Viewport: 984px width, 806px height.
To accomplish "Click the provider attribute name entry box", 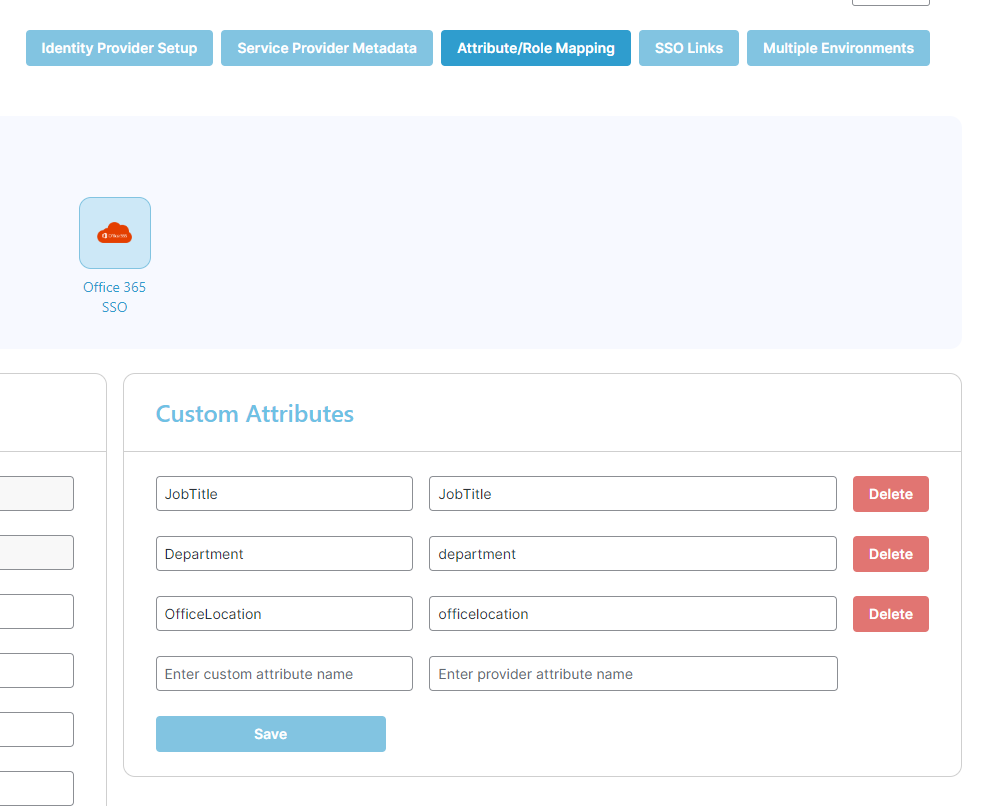I will pos(632,673).
